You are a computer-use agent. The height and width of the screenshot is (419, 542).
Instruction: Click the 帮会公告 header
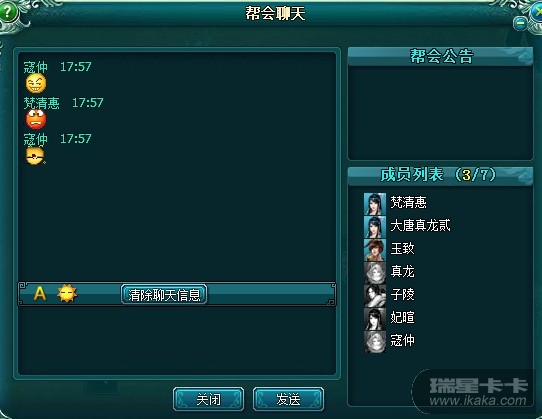pos(440,56)
